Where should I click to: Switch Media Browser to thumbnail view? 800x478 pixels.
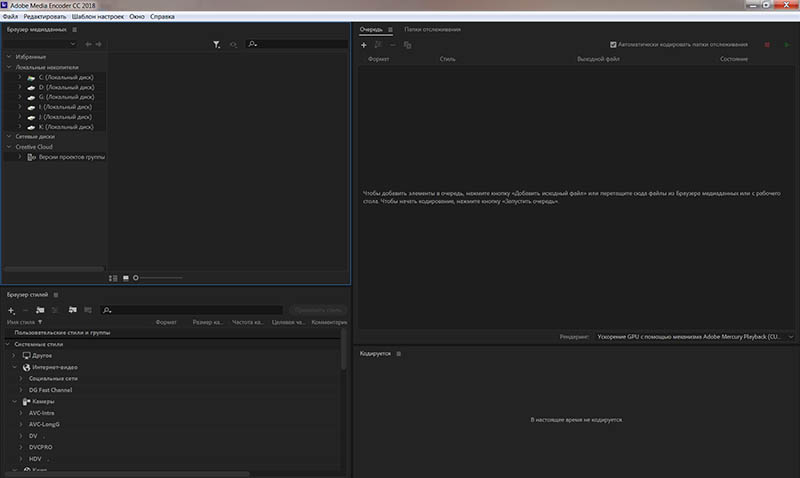(x=126, y=278)
